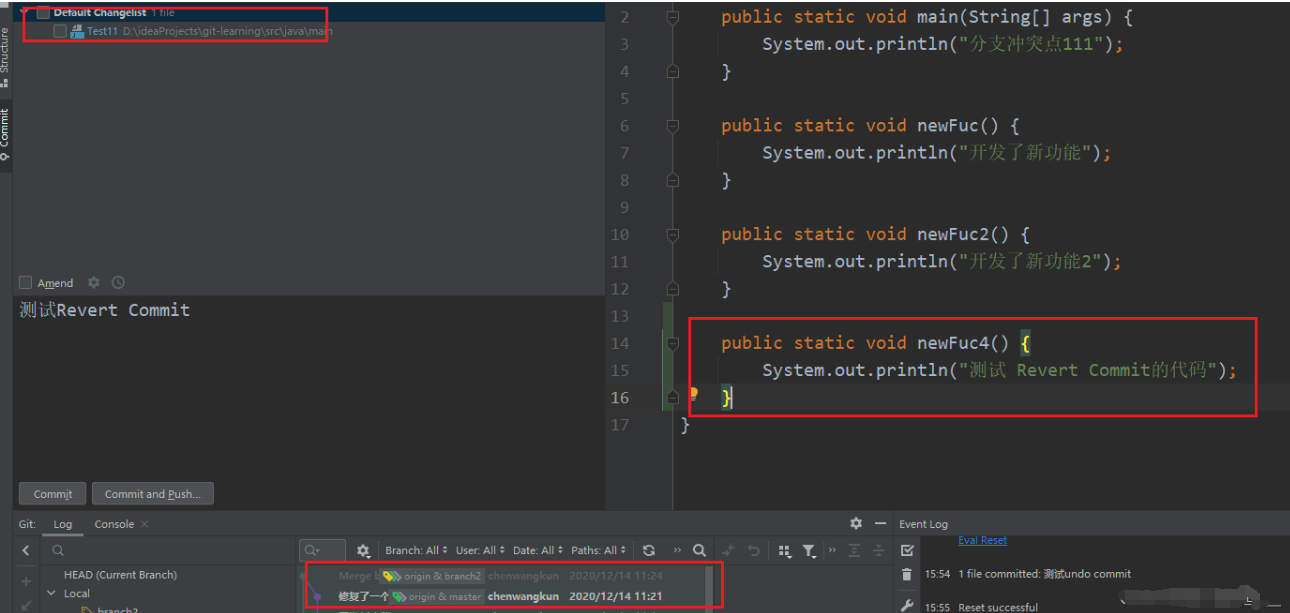Open the Eval Reset link
1290x613 pixels.
click(982, 540)
